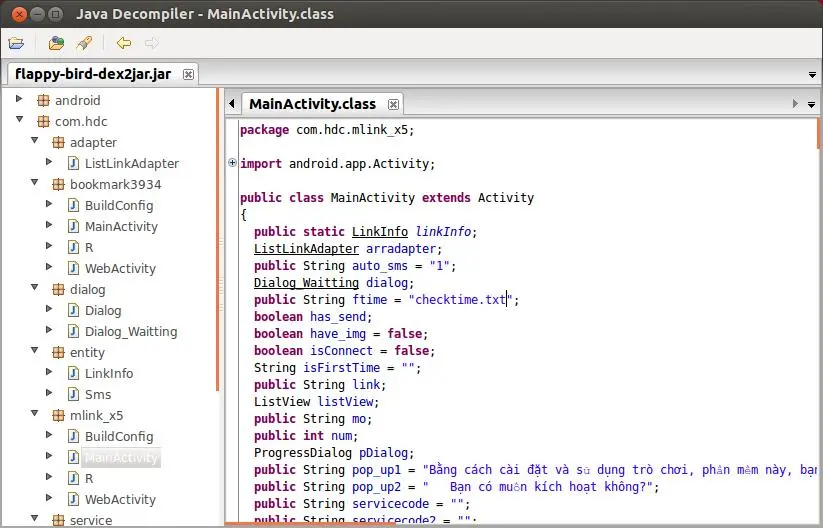Click the entity package icon

(x=58, y=352)
